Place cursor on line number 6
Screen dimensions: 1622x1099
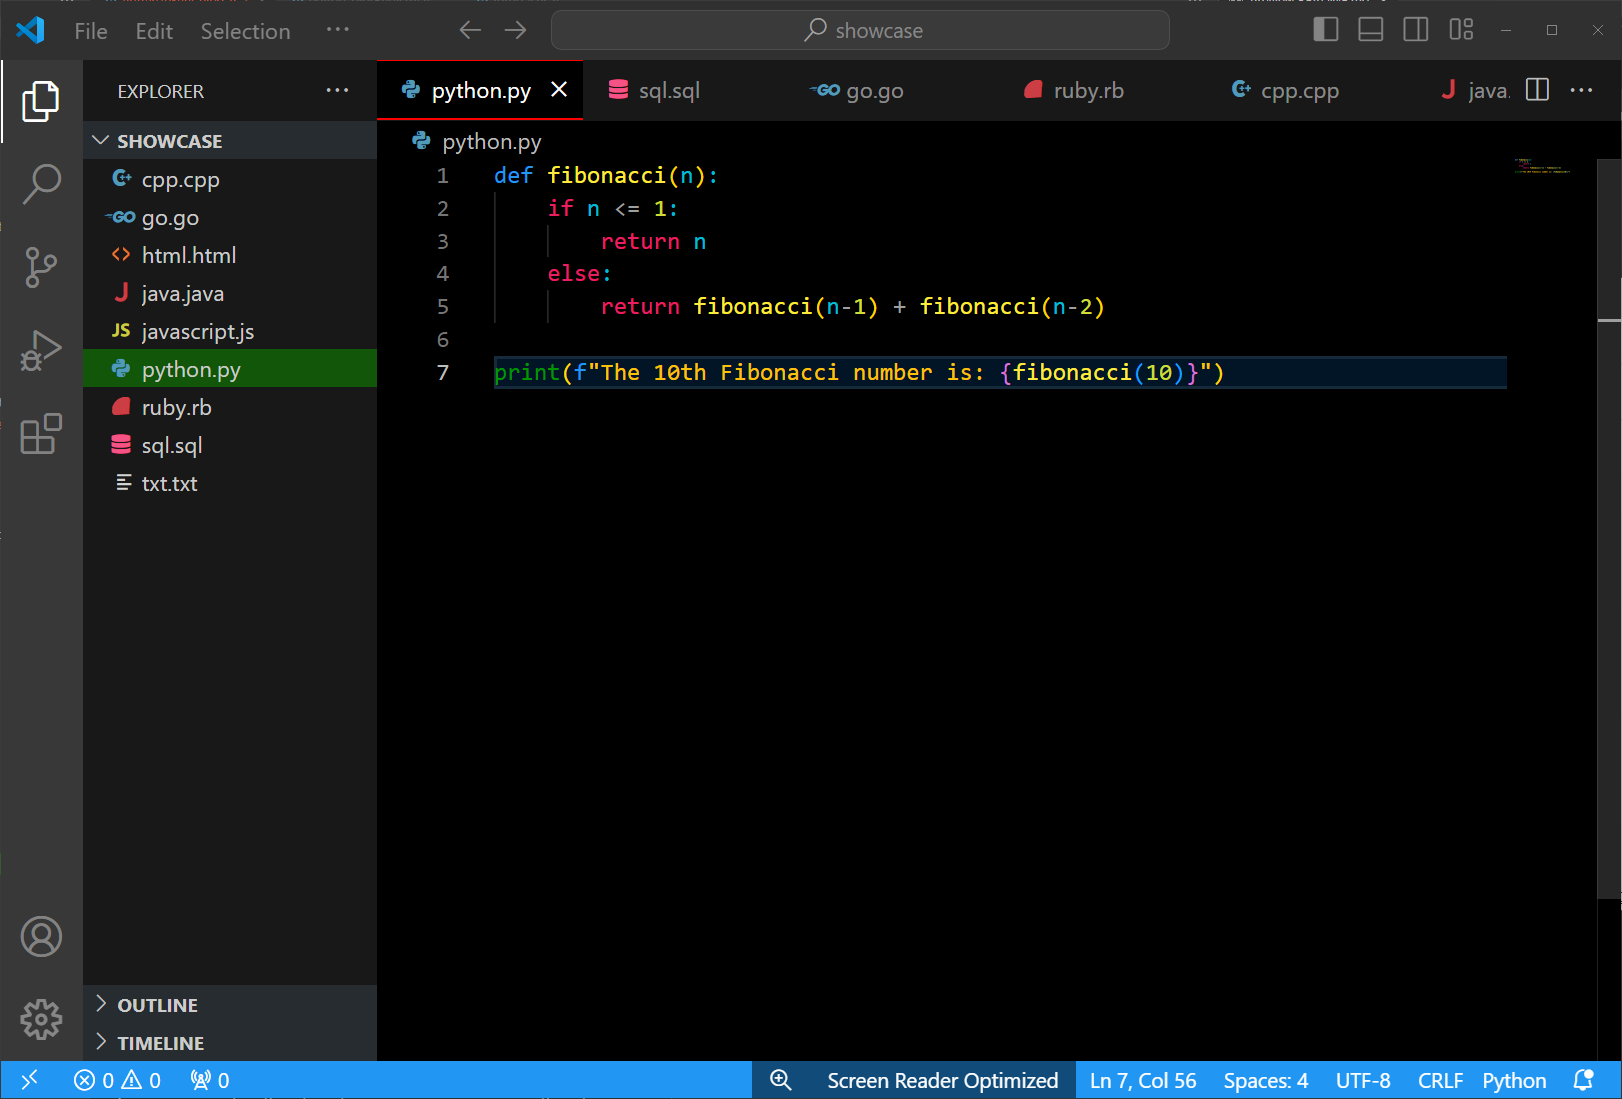(443, 340)
